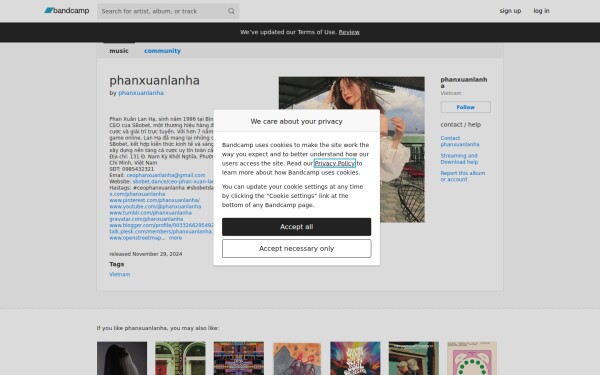Report this album or account

pos(462,176)
